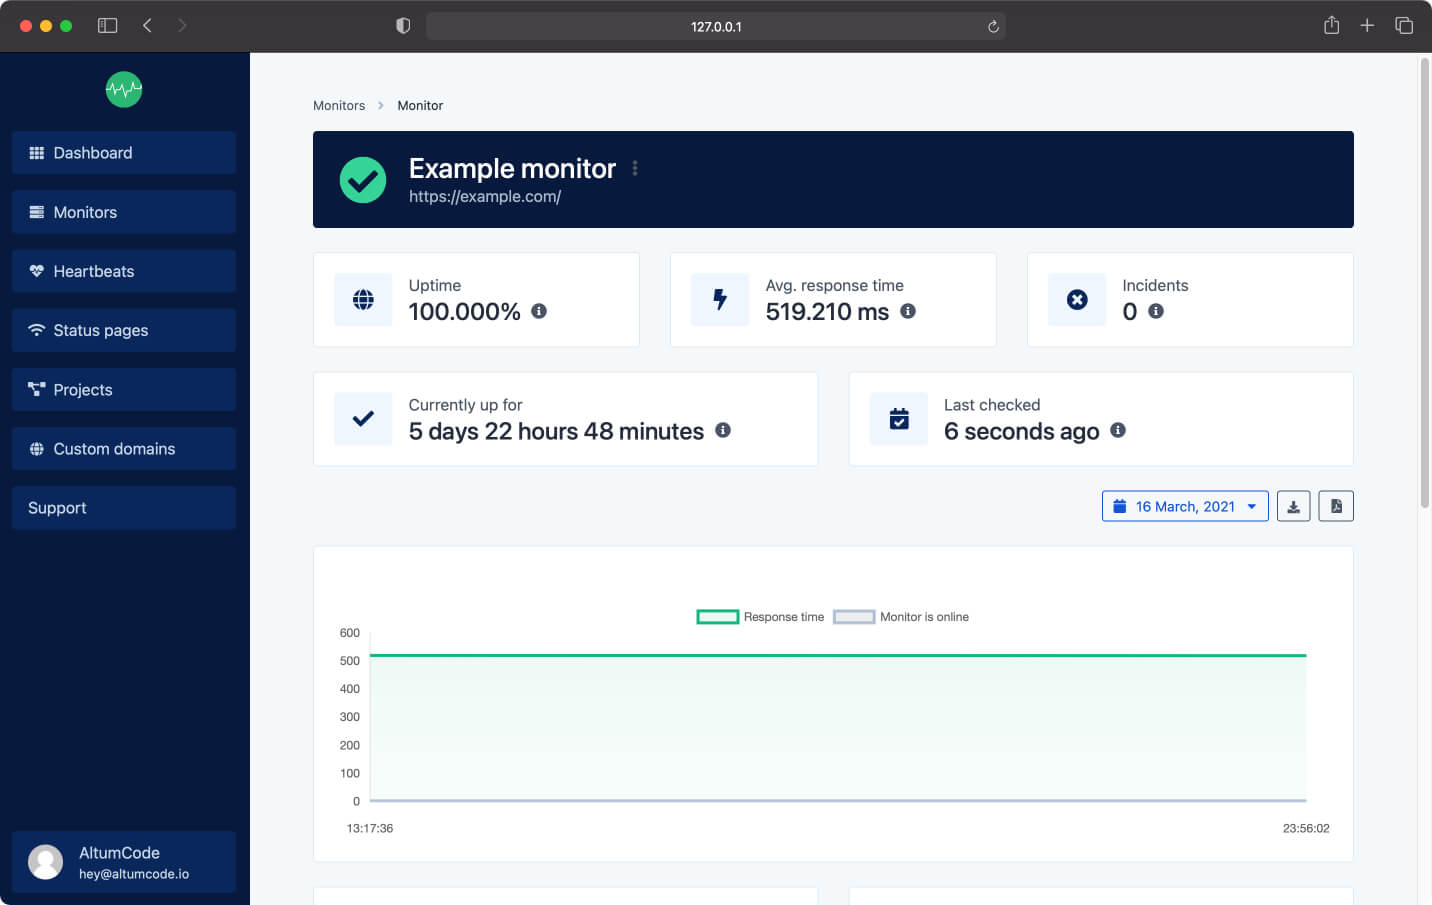Screen dimensions: 1432x905
Task: Click the page vertical scrollbar
Action: tap(1425, 285)
